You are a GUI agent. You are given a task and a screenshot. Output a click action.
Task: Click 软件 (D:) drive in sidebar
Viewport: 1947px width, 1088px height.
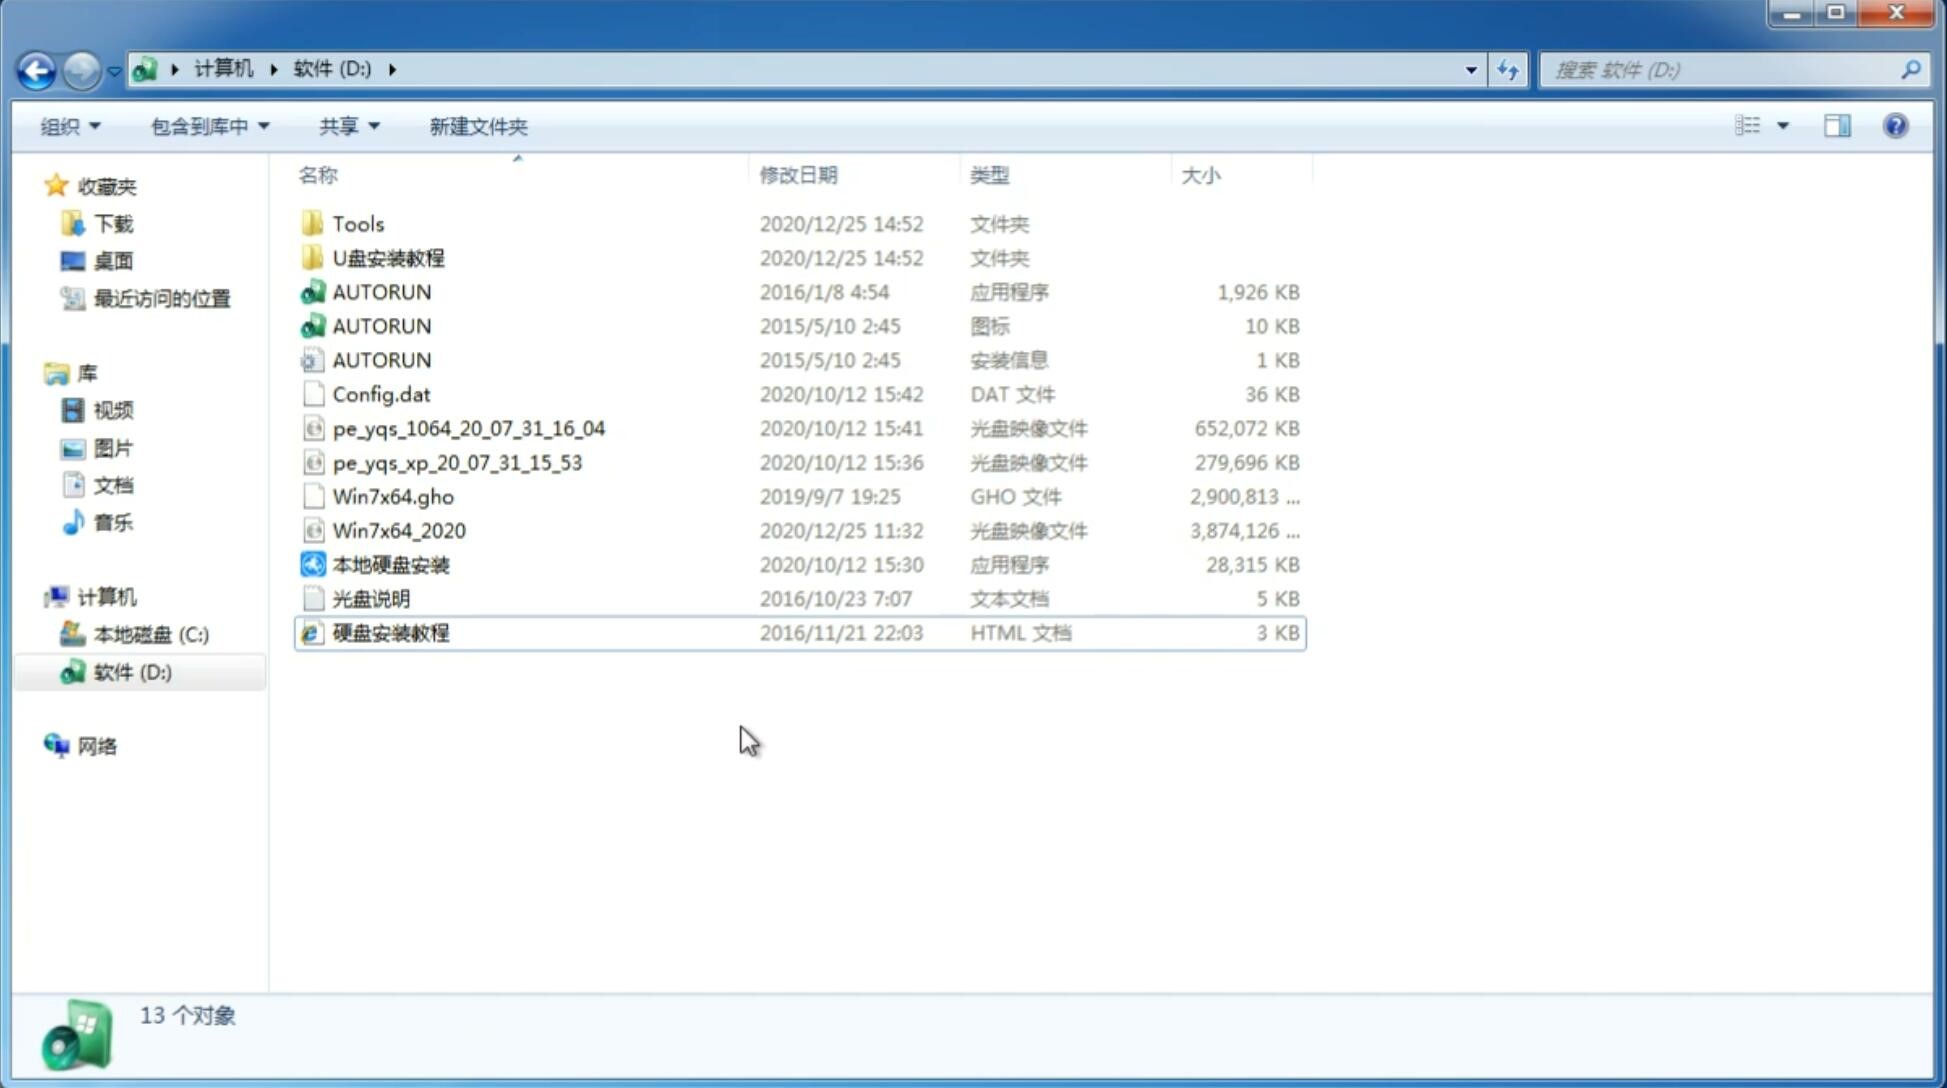(131, 671)
